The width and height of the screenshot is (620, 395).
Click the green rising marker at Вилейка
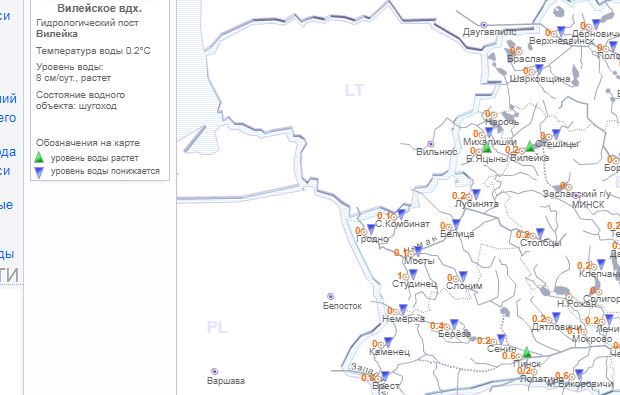[530, 146]
